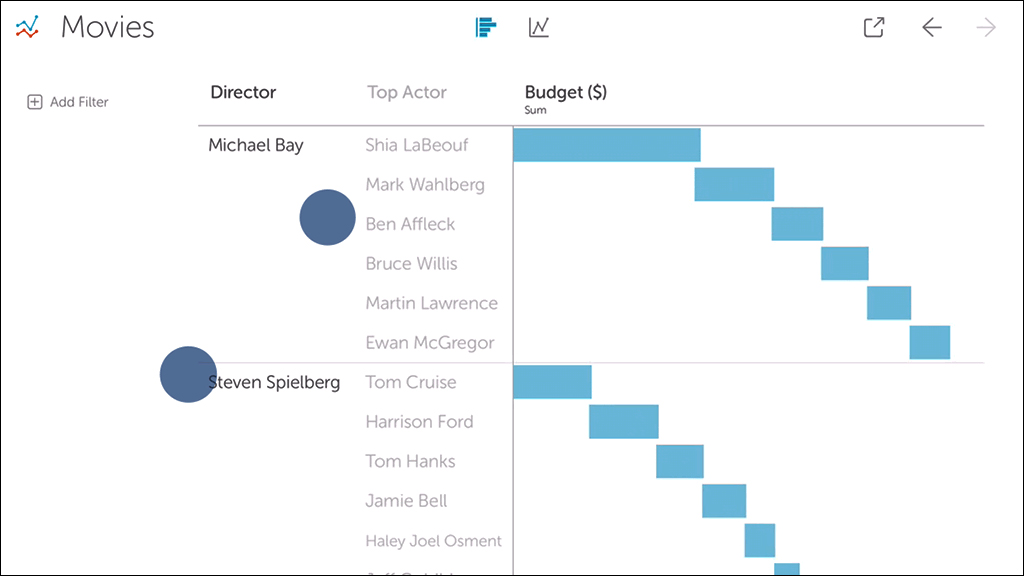
Task: Click the plus icon beside Add Filter
Action: tap(35, 102)
